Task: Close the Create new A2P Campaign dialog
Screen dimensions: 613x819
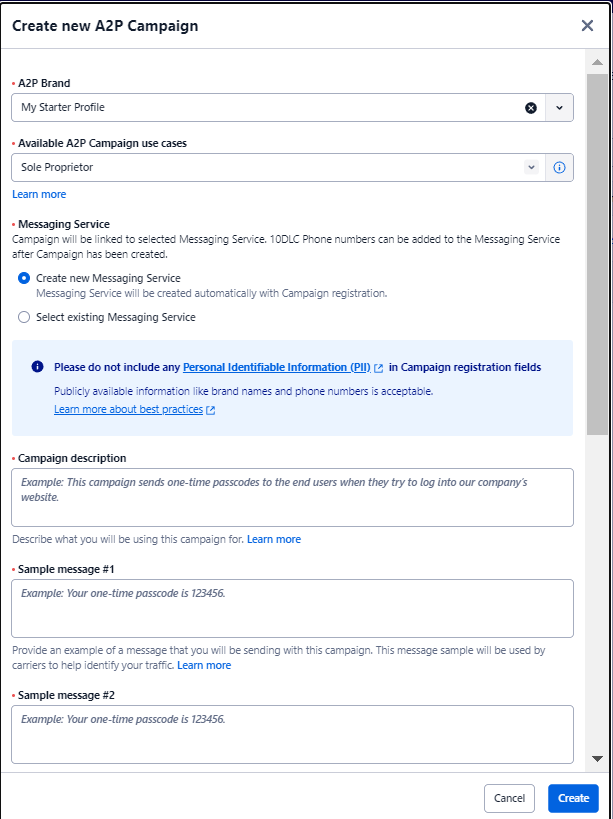Action: tap(587, 25)
